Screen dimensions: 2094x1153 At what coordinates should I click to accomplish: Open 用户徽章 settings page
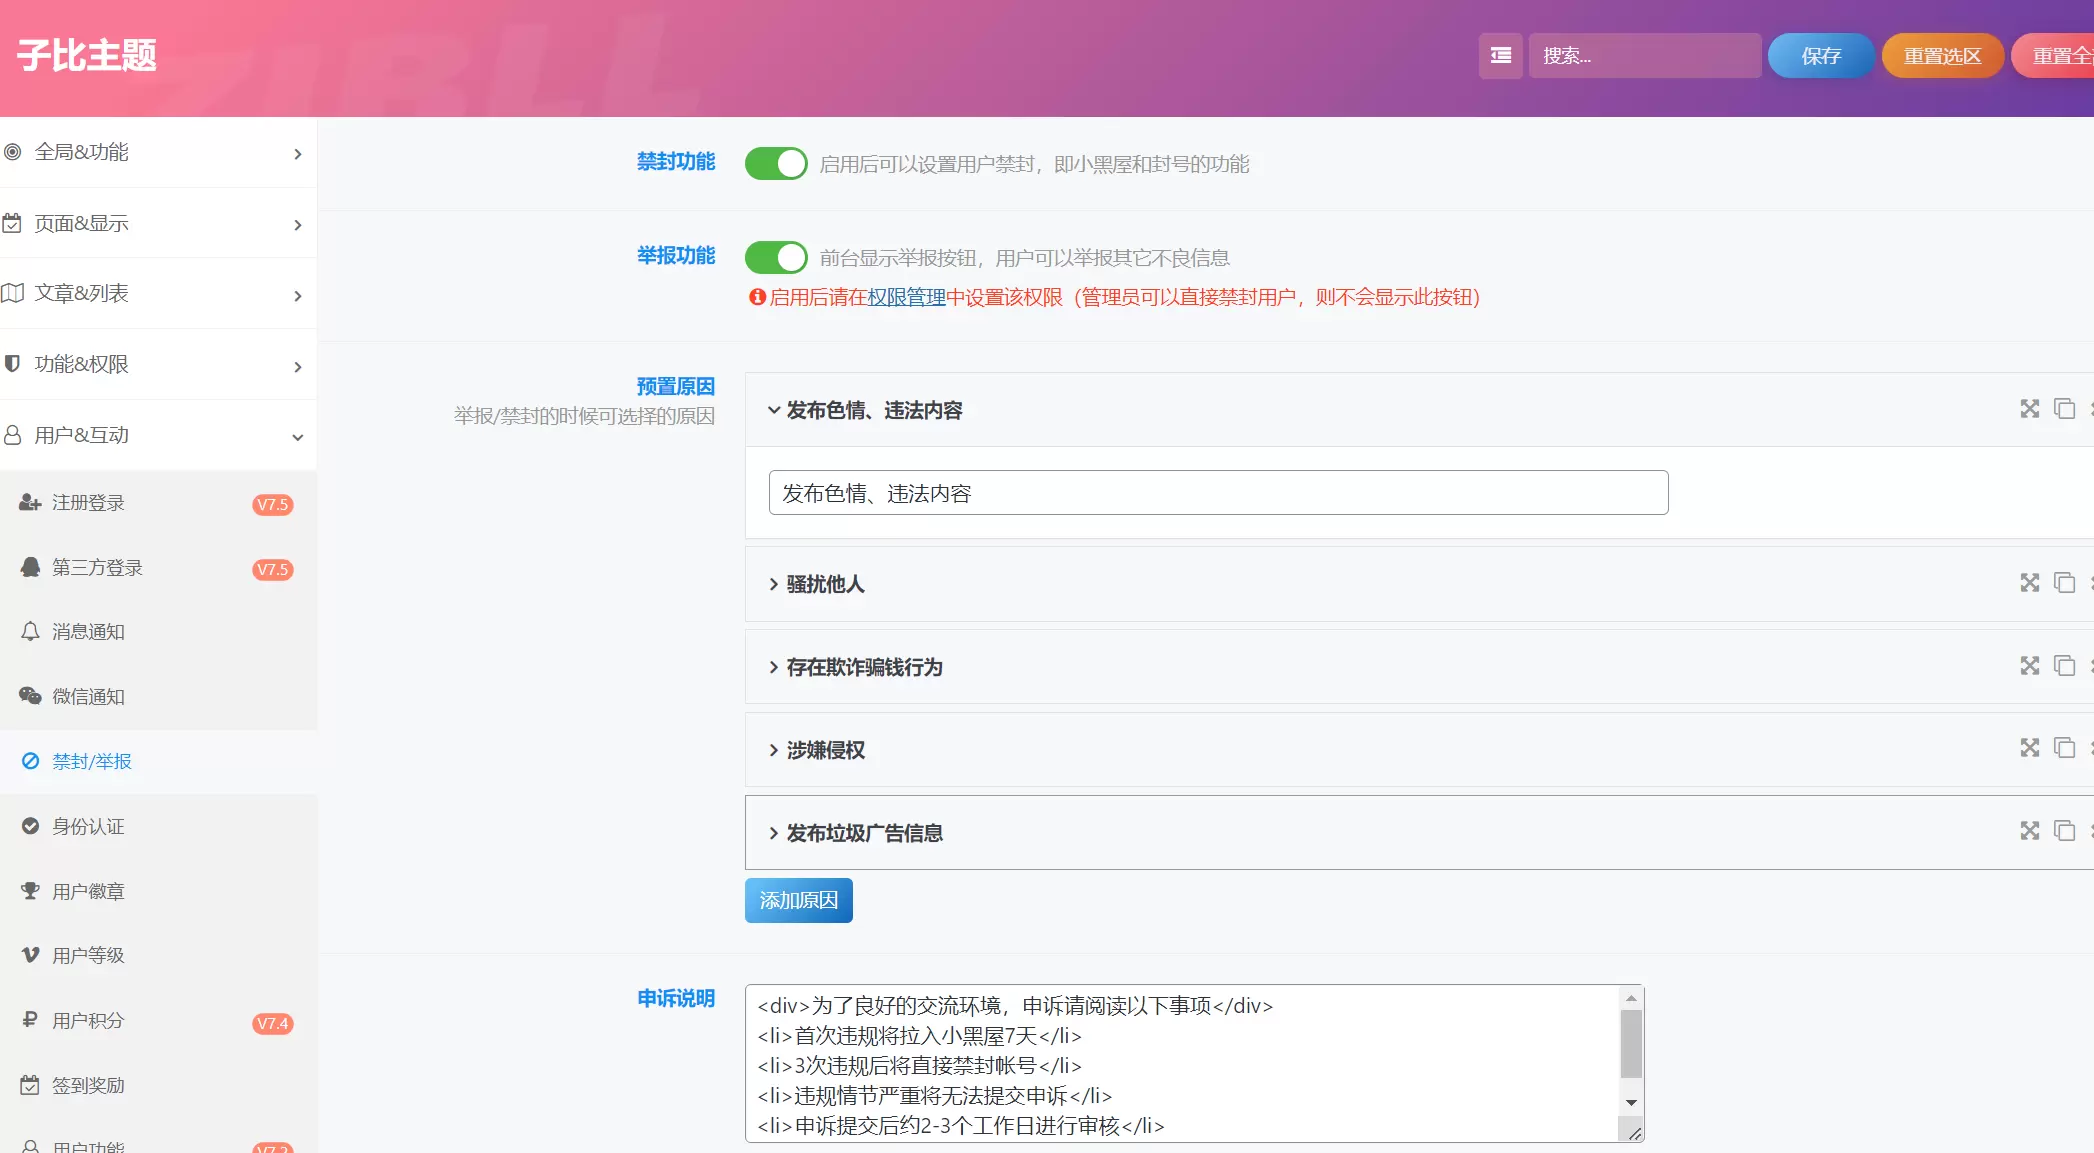pyautogui.click(x=158, y=891)
